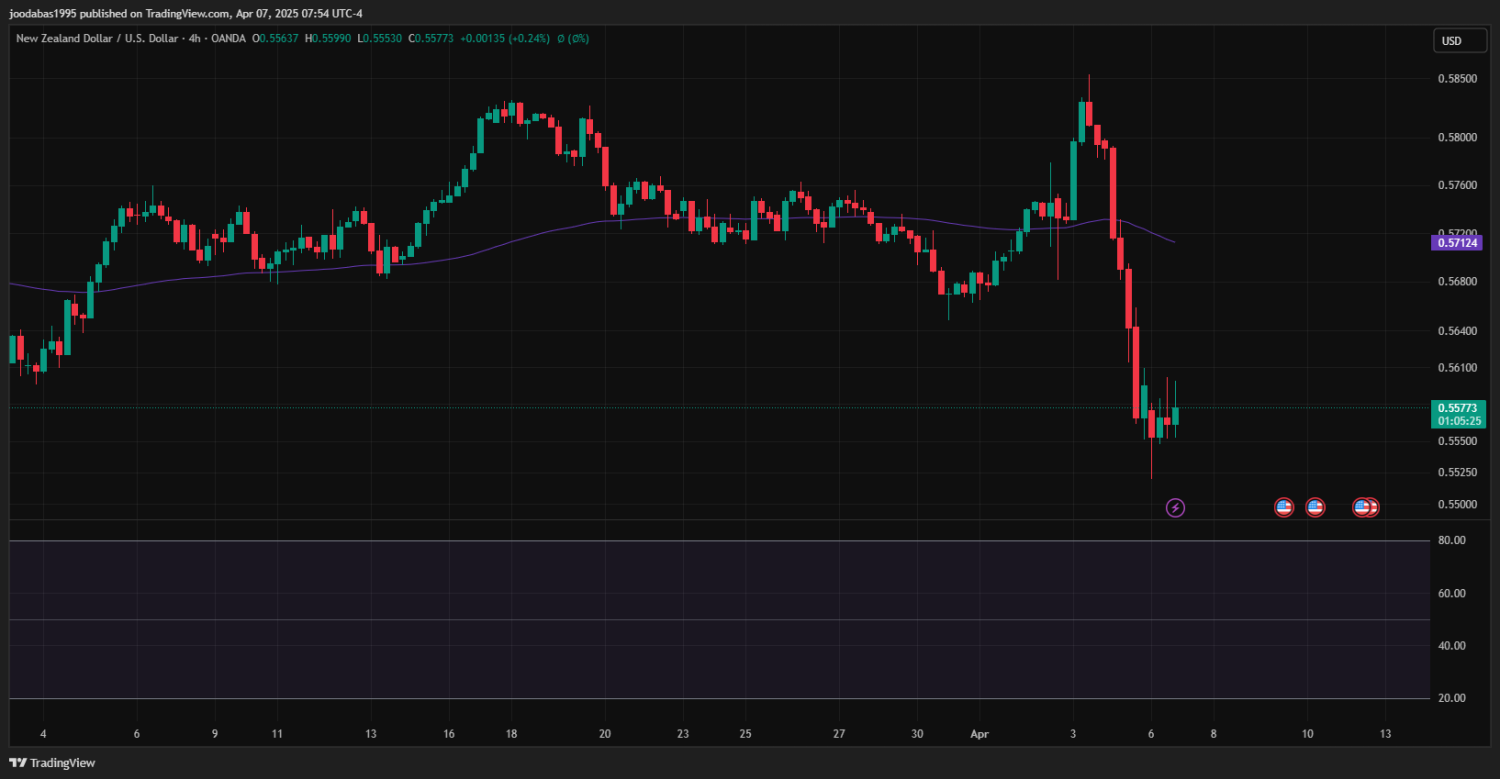Click the 40.00 indicator scale label
The image size is (1500, 779).
(1451, 646)
